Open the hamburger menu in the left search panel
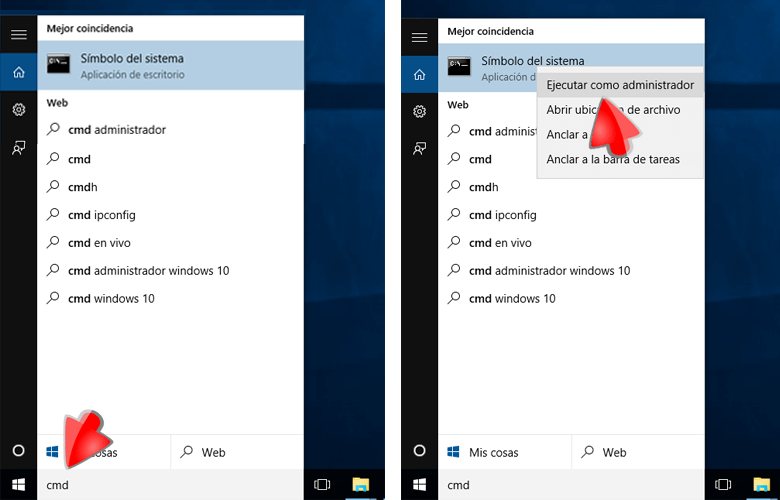The image size is (780, 500). point(18,36)
